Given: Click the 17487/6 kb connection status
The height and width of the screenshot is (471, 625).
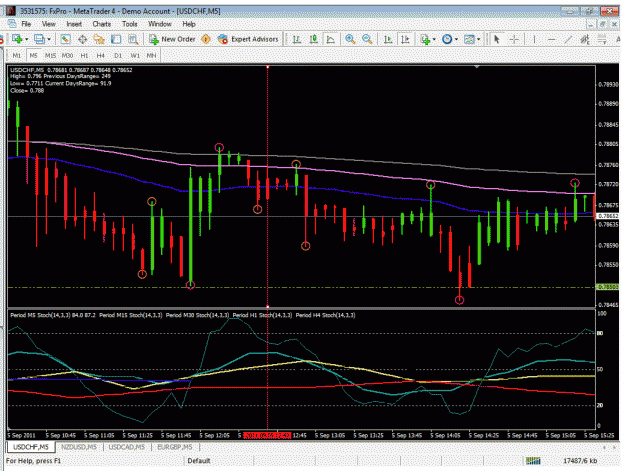Looking at the screenshot, I should pos(580,461).
